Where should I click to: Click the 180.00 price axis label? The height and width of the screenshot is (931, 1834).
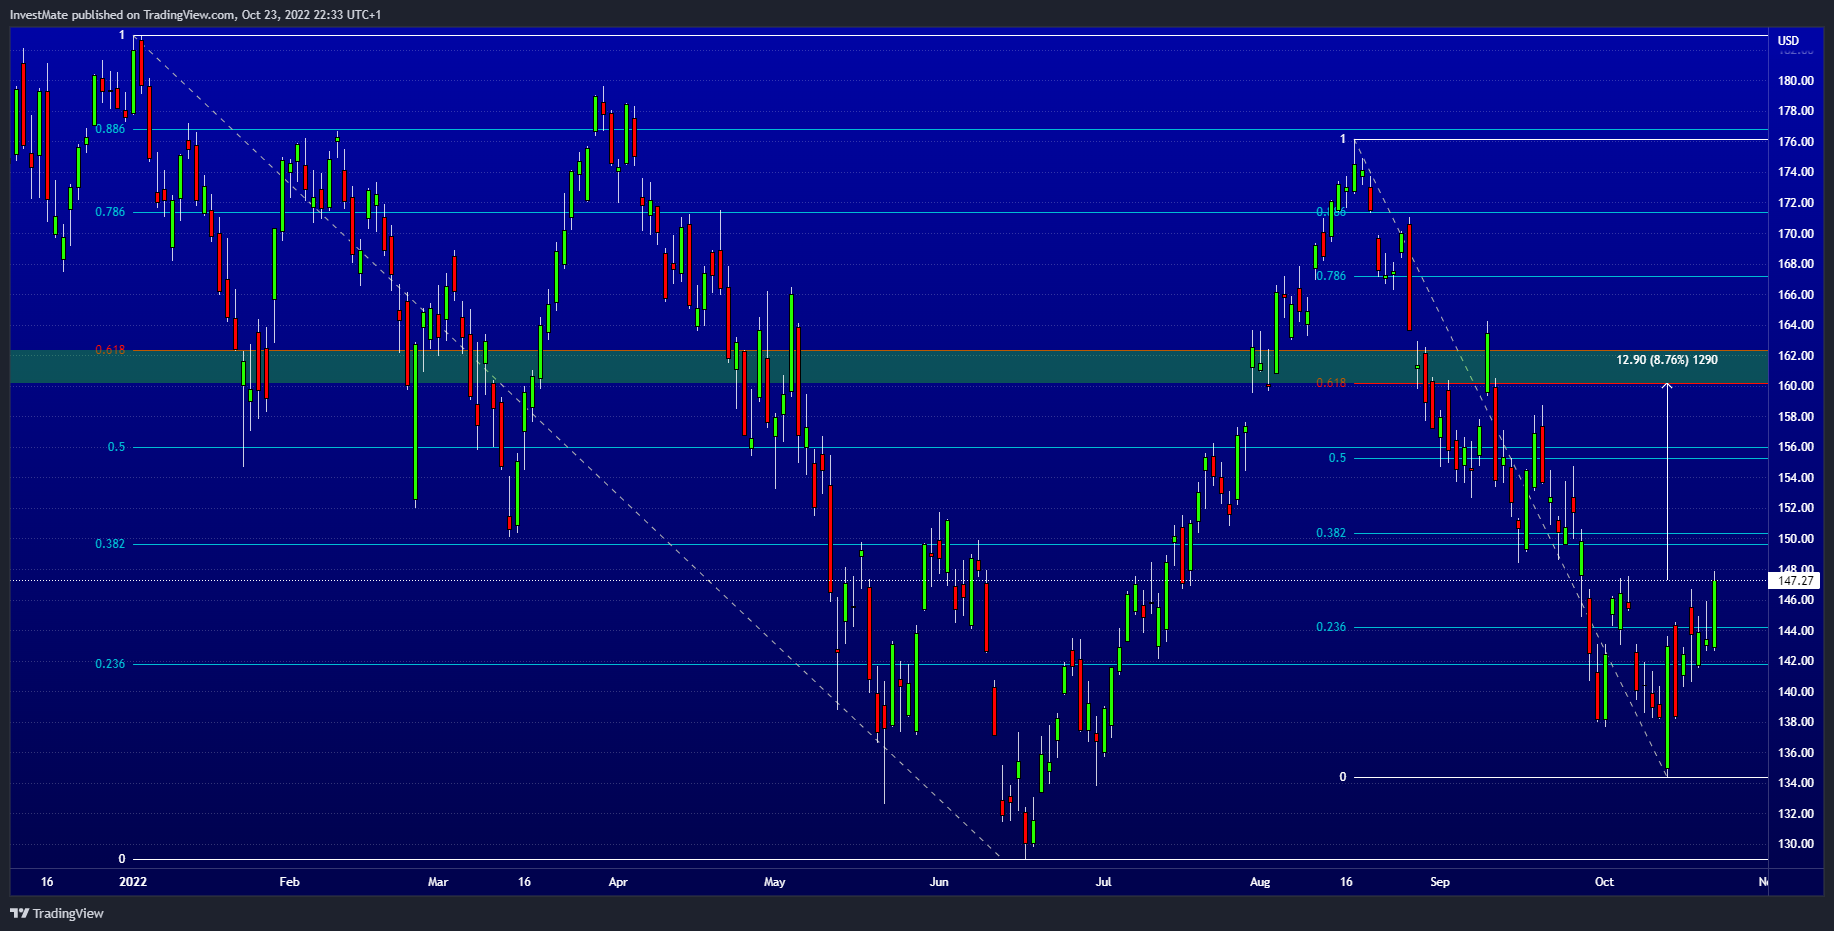pyautogui.click(x=1795, y=81)
